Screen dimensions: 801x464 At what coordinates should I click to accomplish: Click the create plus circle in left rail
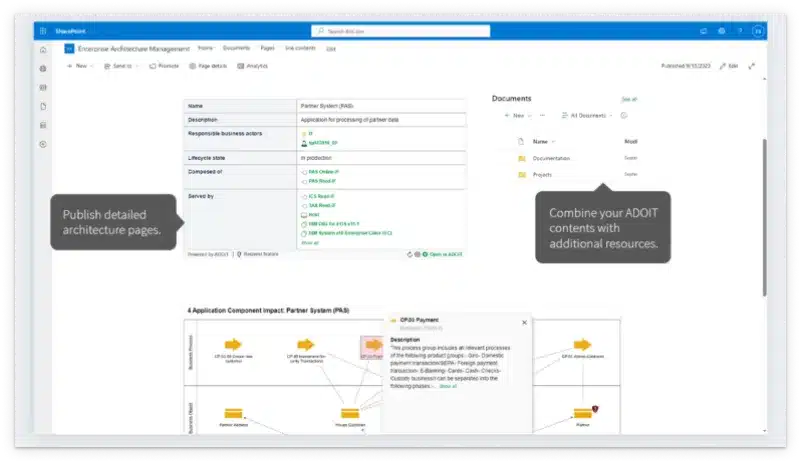43,144
